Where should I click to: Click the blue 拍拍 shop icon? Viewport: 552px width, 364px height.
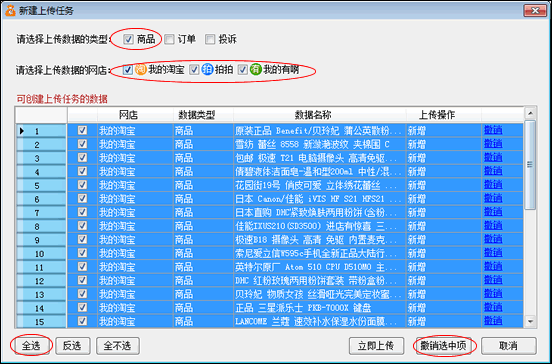click(x=207, y=70)
